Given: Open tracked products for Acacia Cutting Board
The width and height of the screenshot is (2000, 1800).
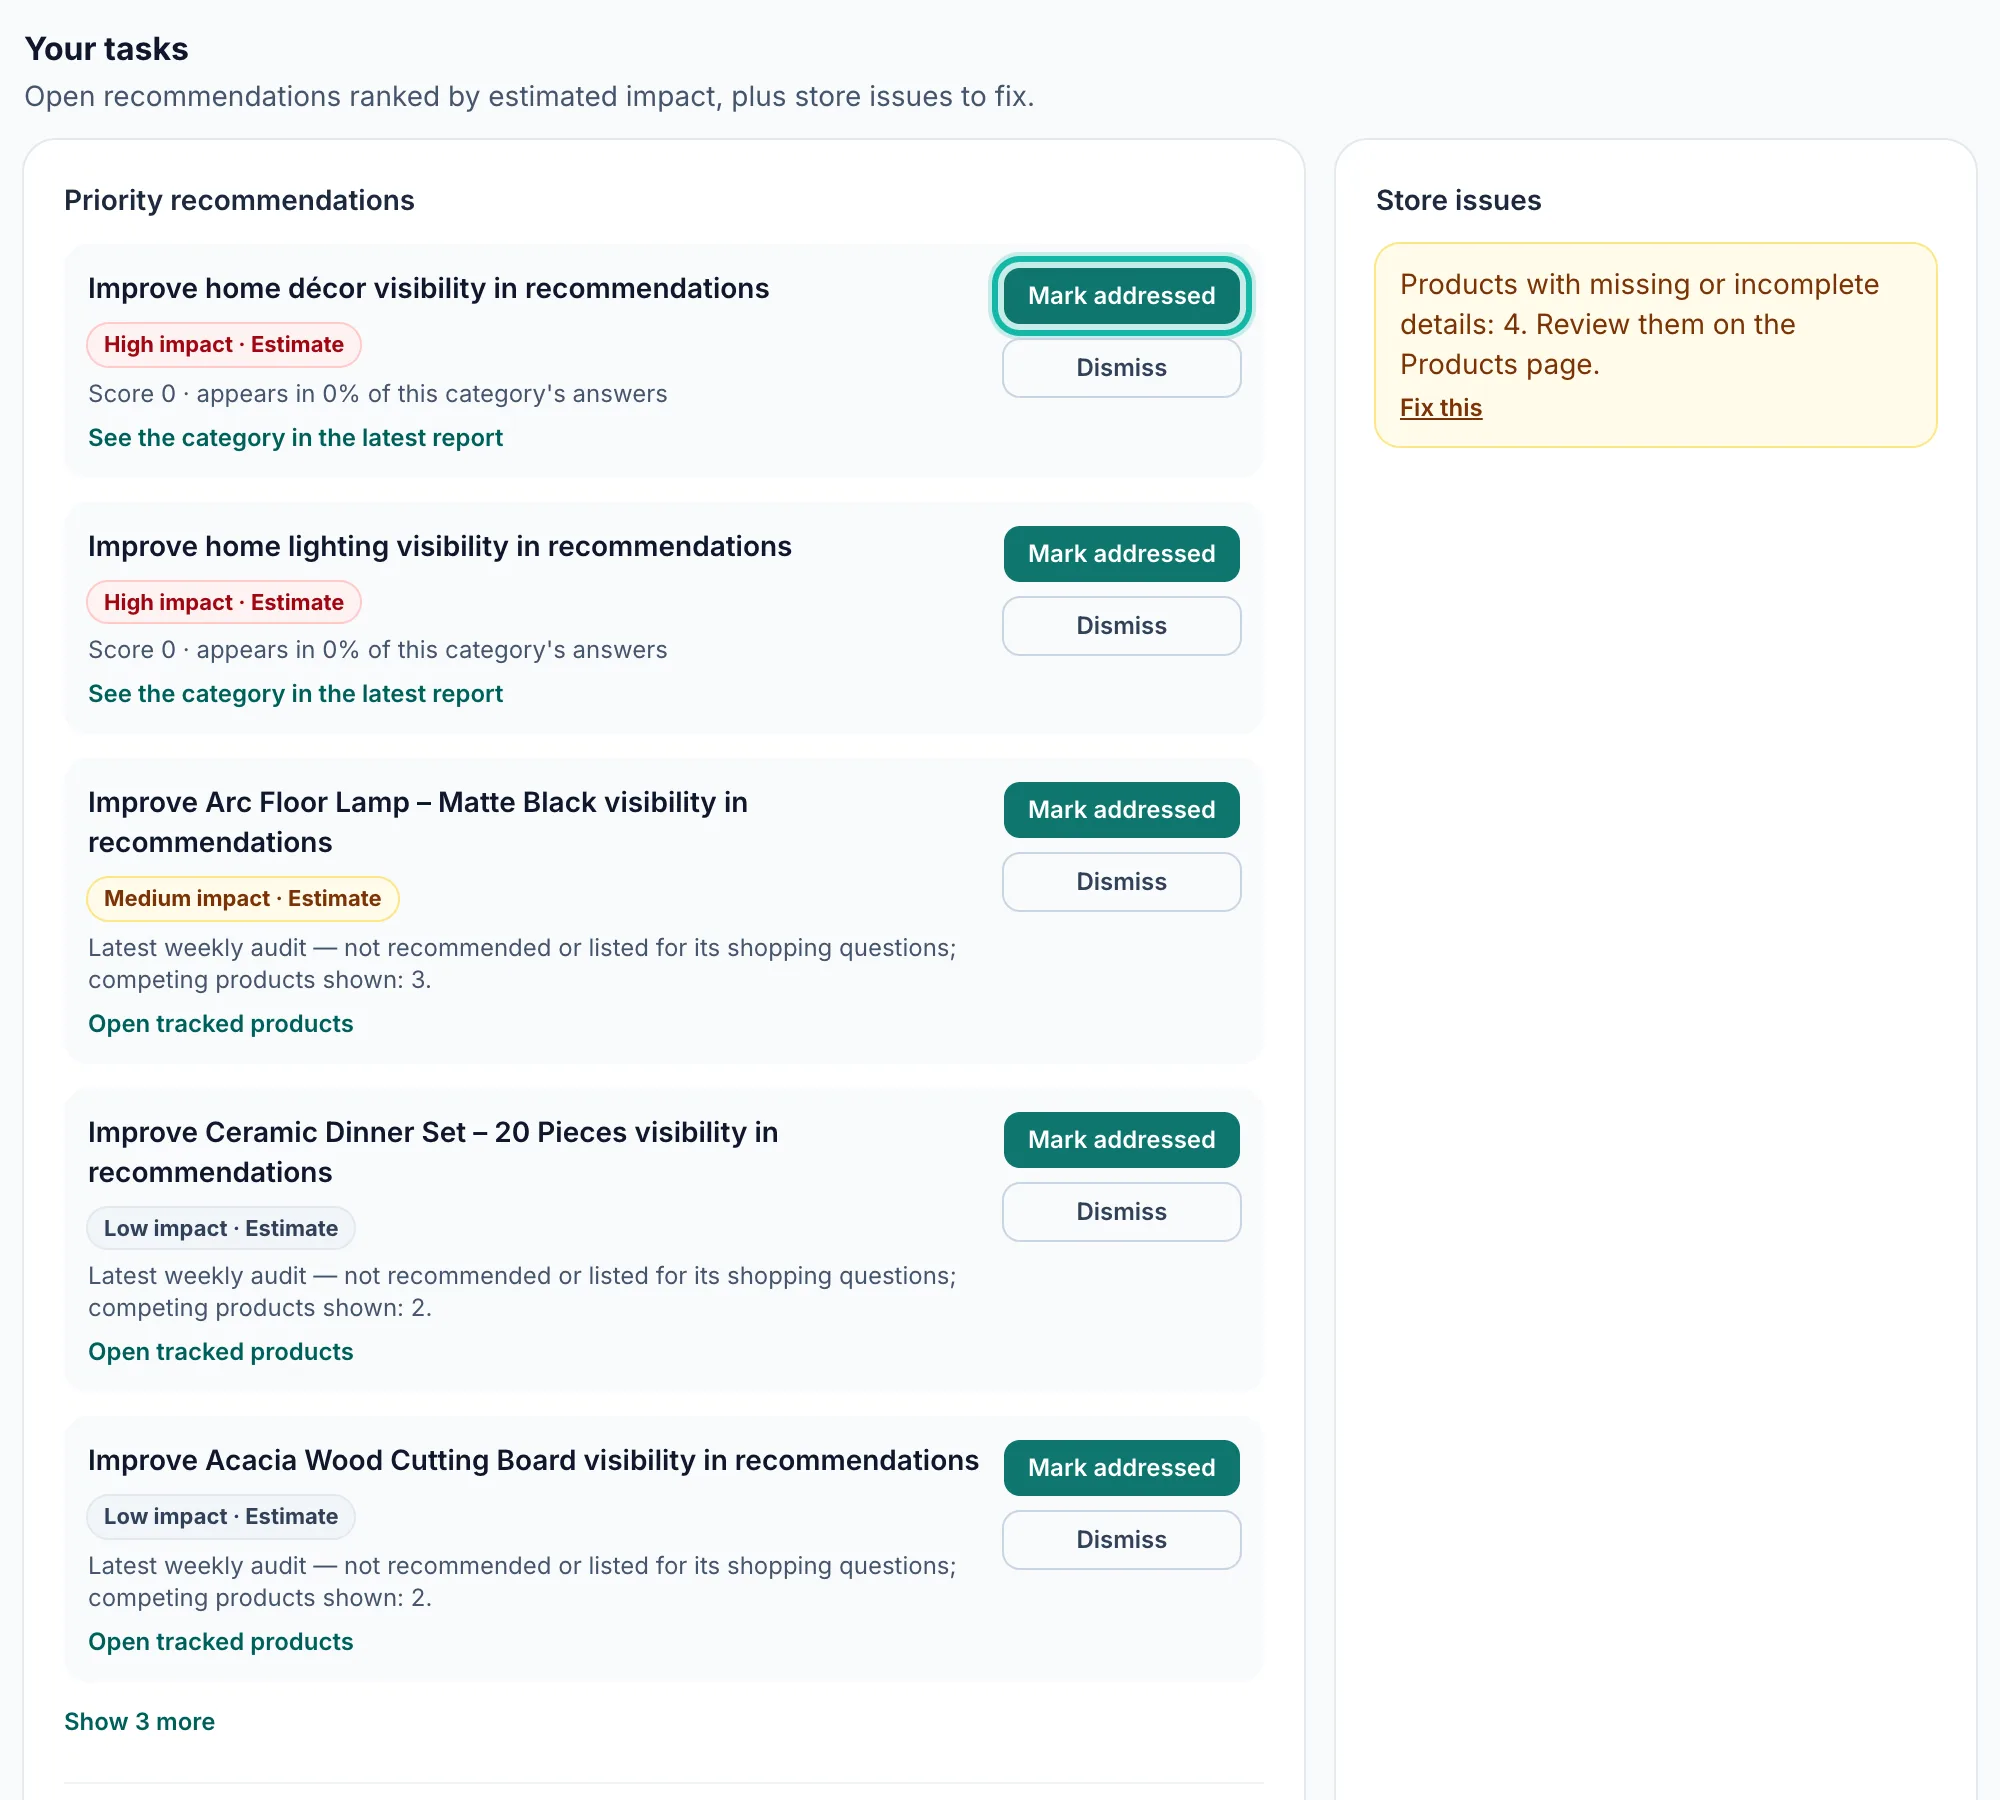Looking at the screenshot, I should click(x=220, y=1642).
